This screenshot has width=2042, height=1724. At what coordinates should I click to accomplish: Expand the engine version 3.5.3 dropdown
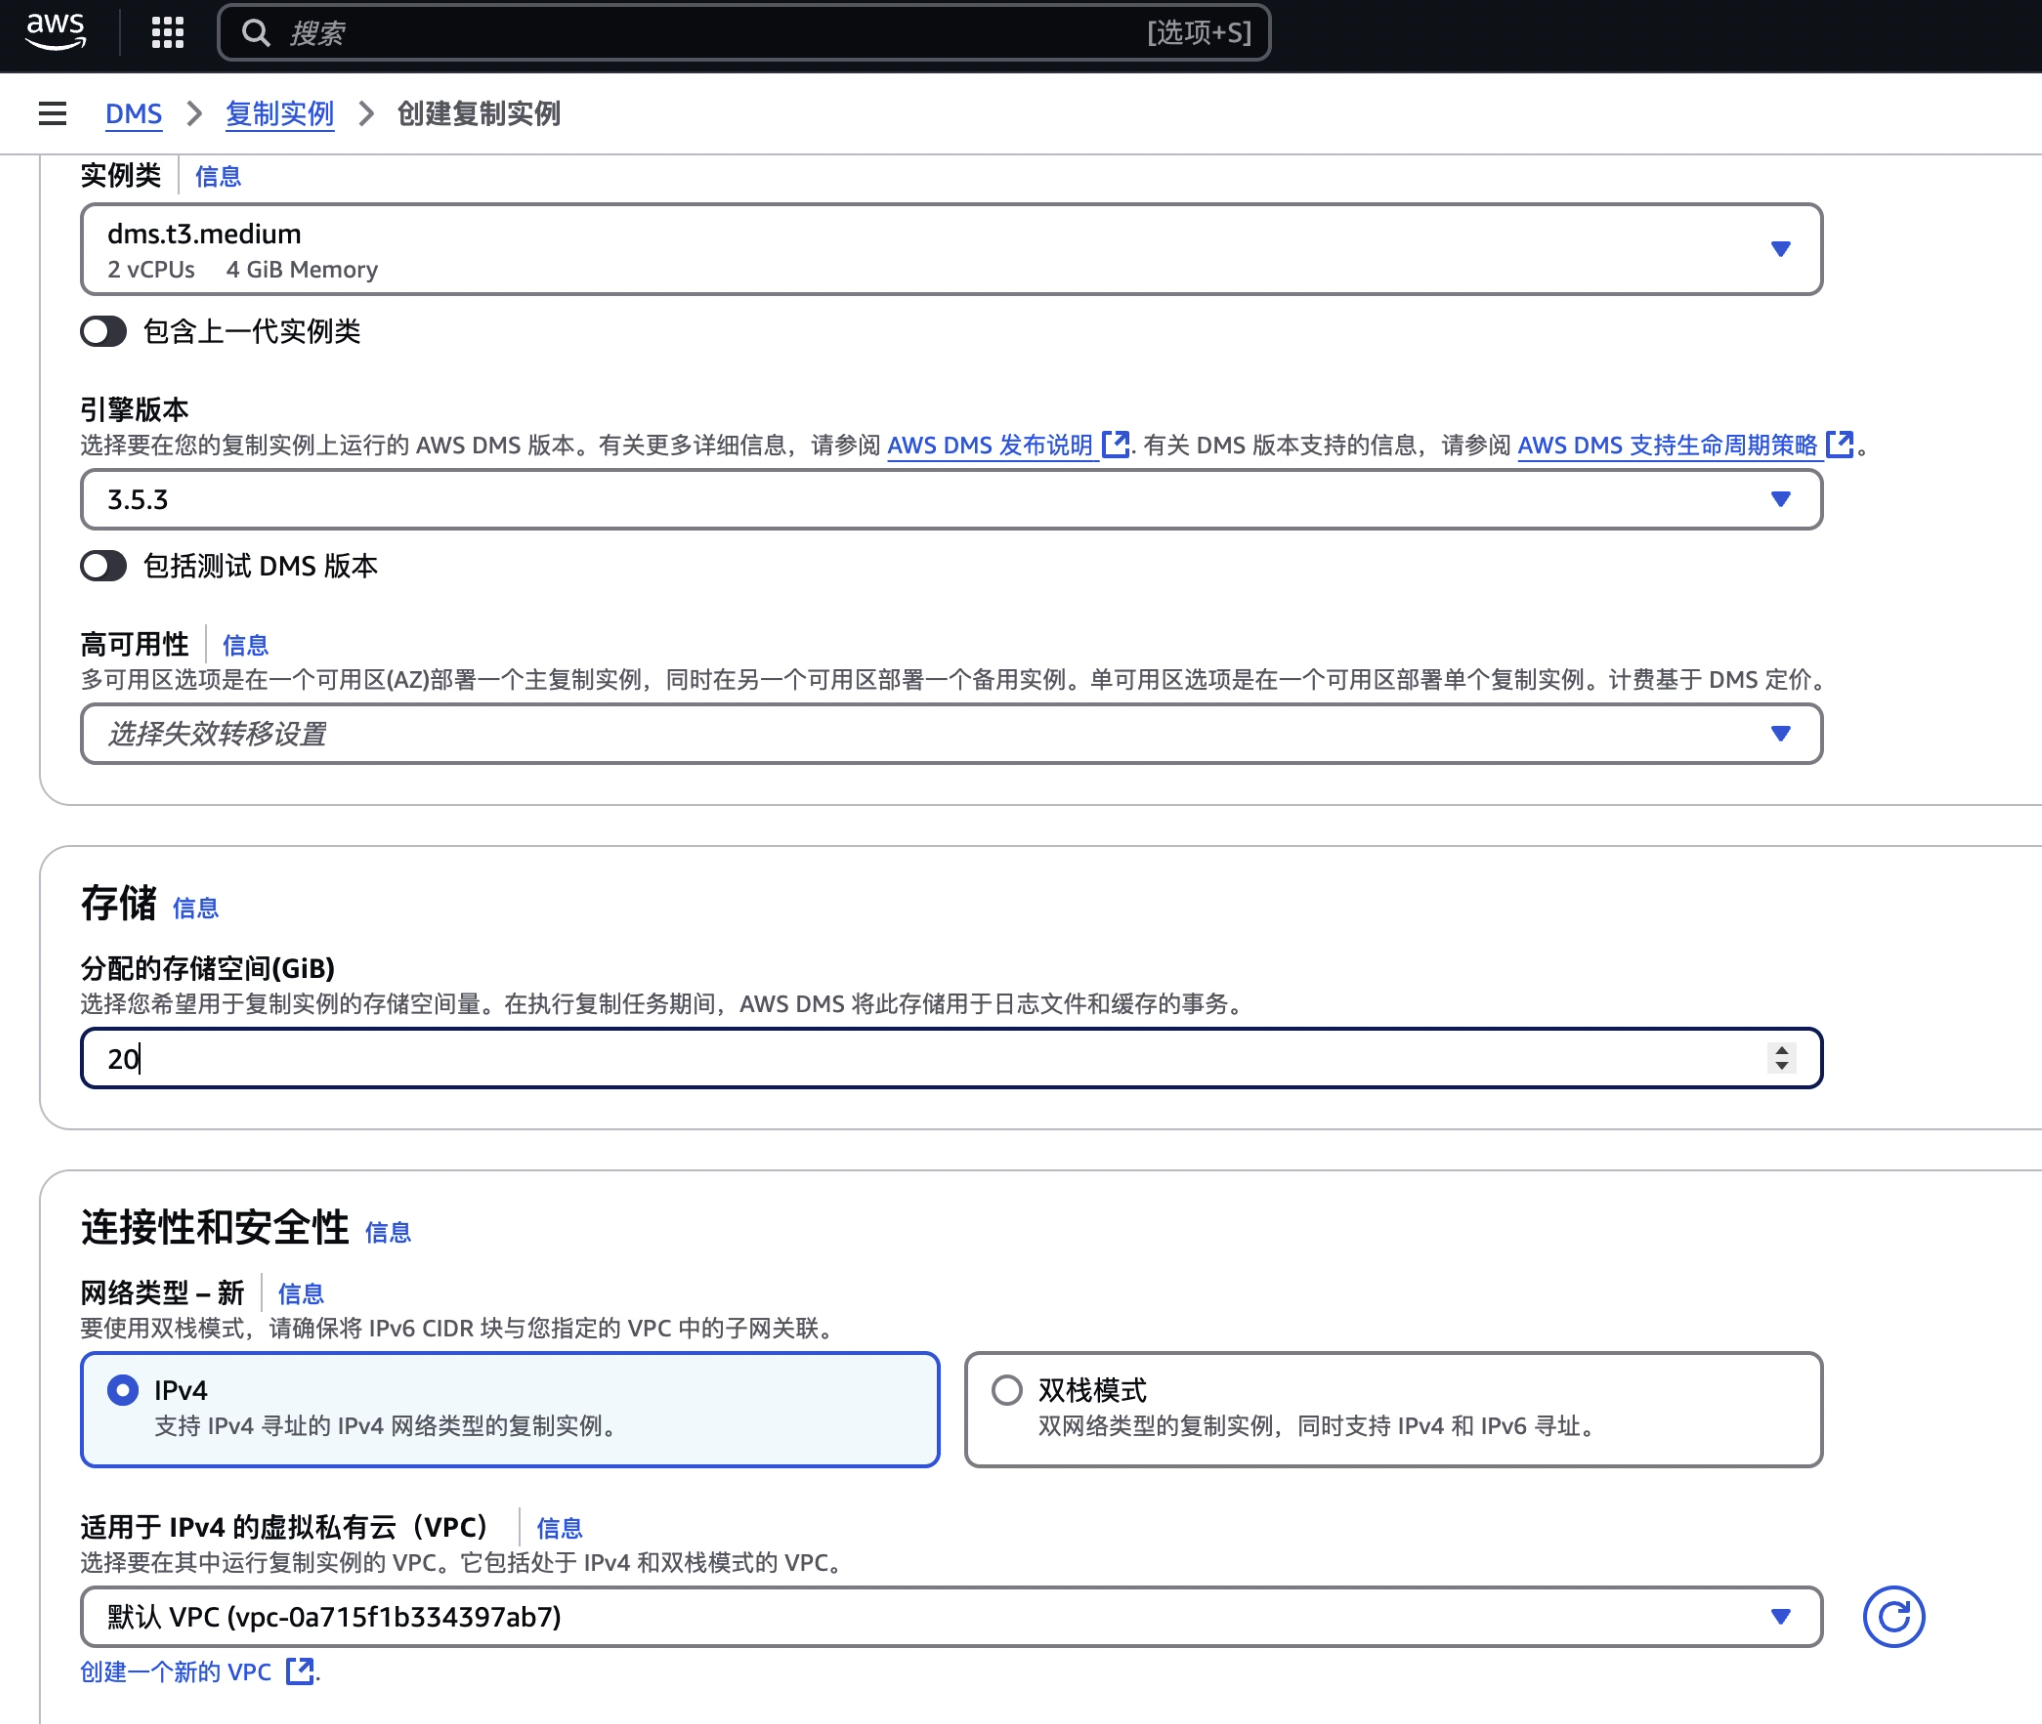(950, 499)
